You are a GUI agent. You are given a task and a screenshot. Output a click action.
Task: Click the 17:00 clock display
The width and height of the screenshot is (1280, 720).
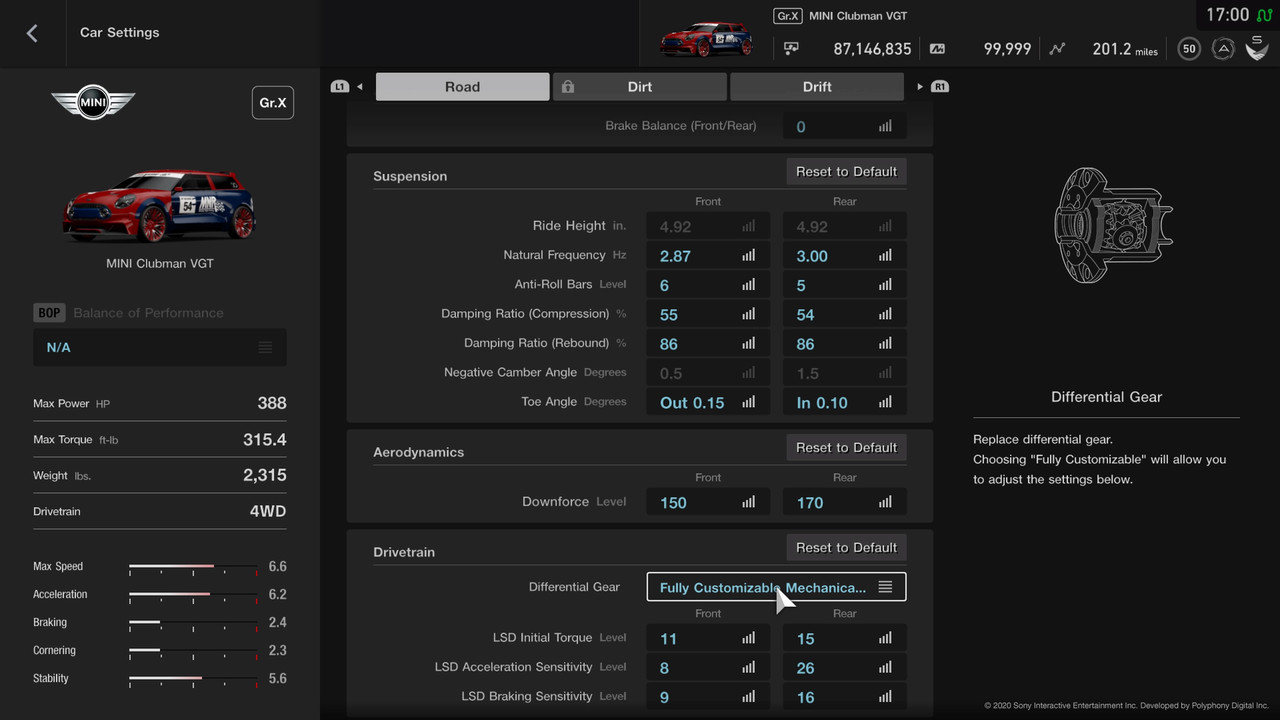[1227, 15]
